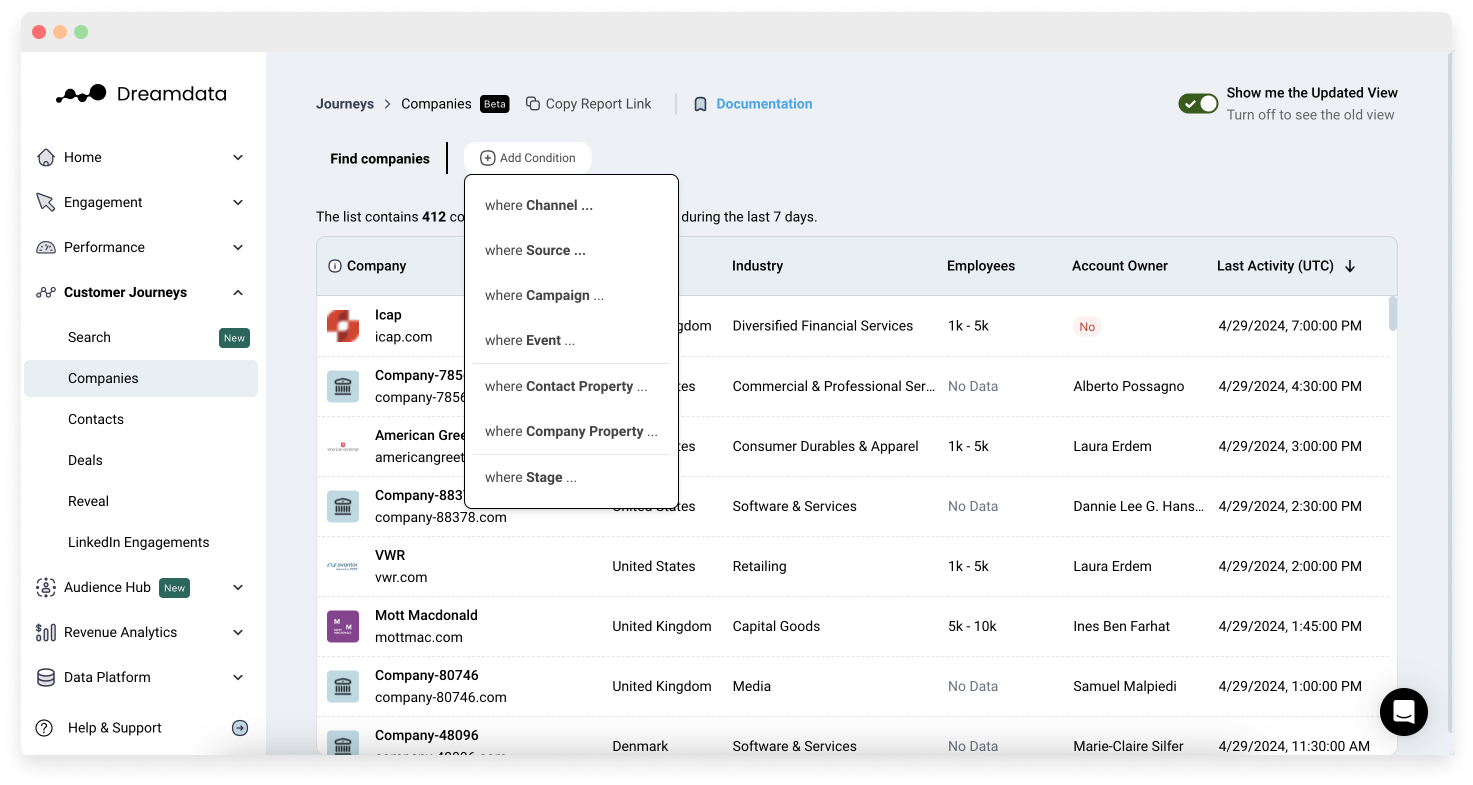Sort by the Employees column header
This screenshot has height=785, width=1473.
[981, 266]
